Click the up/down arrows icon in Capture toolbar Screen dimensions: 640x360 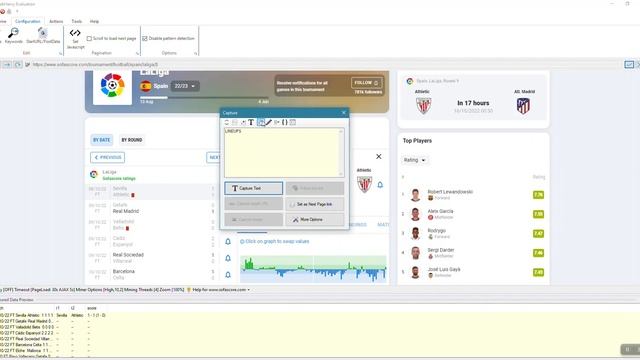(x=227, y=122)
